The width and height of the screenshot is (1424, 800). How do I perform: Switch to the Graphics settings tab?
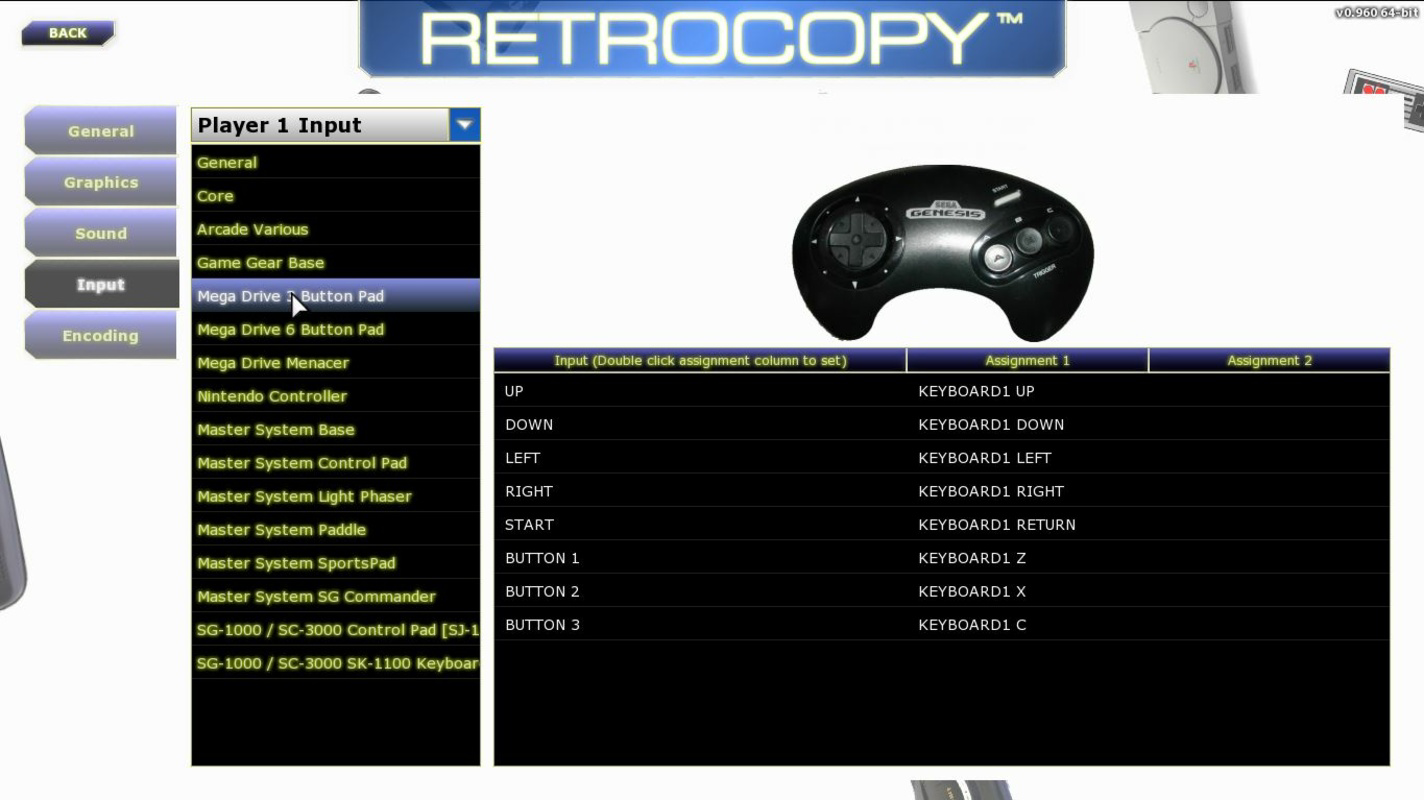(x=101, y=182)
